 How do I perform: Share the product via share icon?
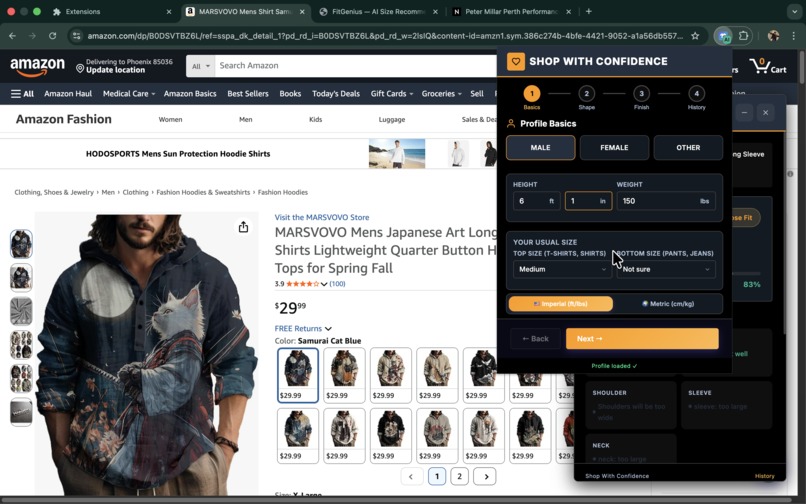pos(243,227)
